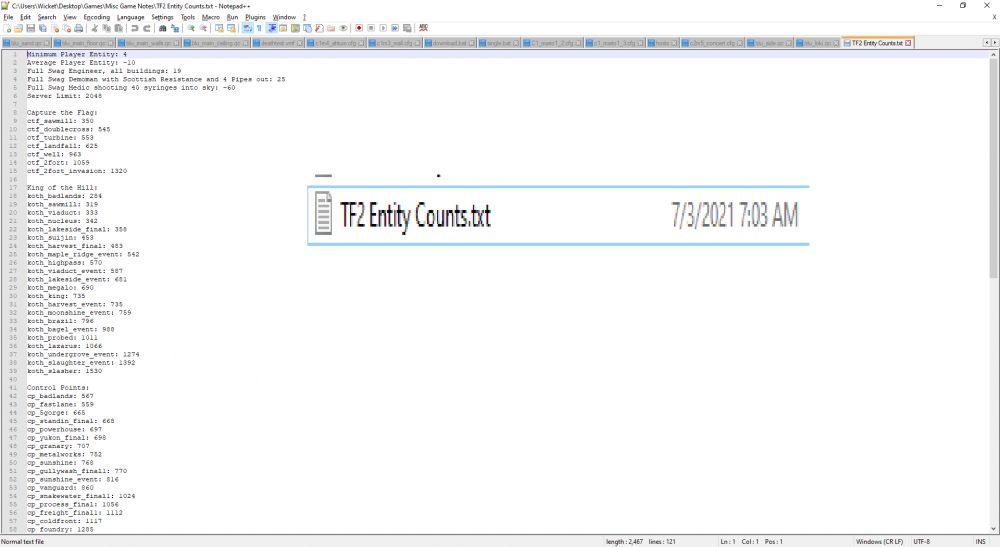Click the line 'Server Limit: 2048'

coord(64,96)
